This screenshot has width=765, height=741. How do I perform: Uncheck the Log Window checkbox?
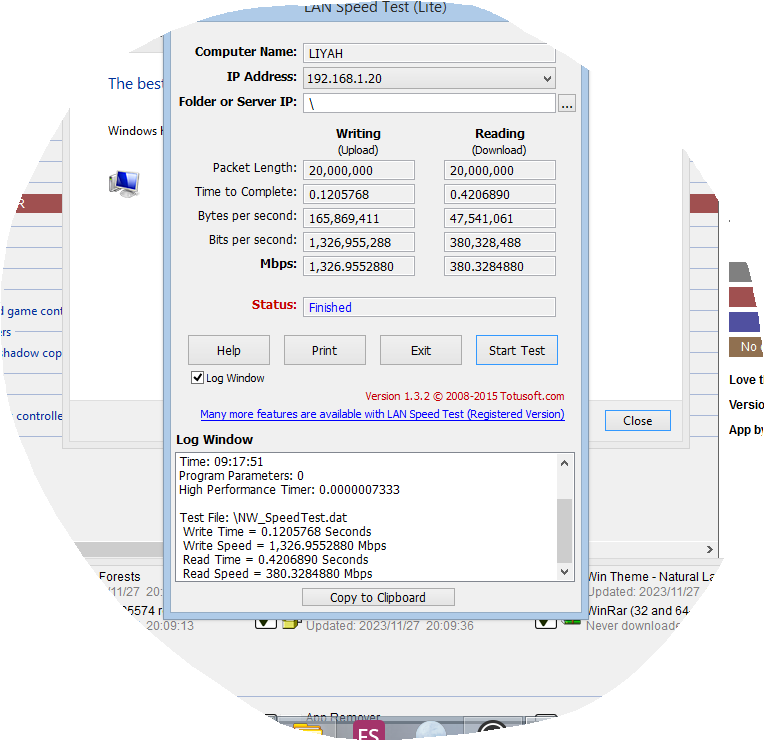coord(198,378)
